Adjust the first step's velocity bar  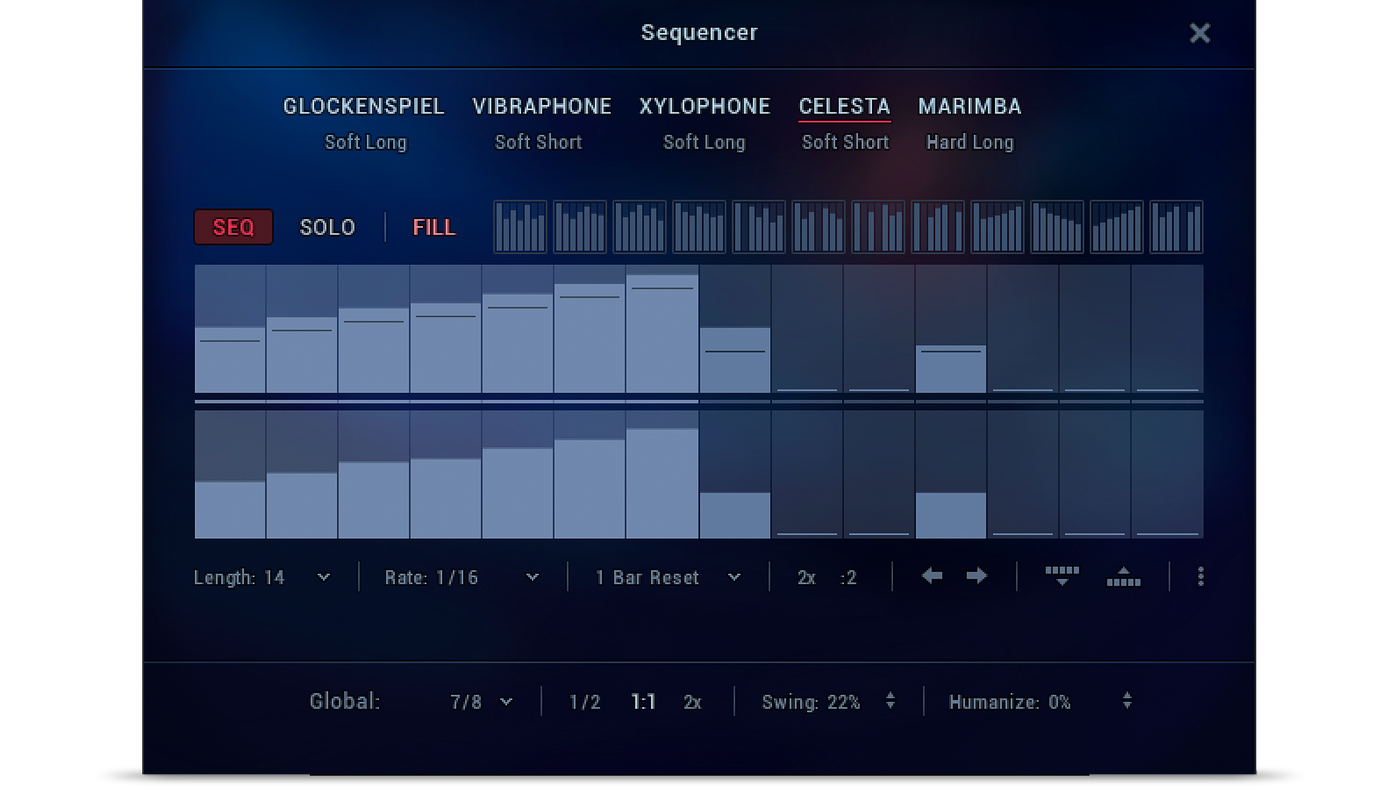230,329
